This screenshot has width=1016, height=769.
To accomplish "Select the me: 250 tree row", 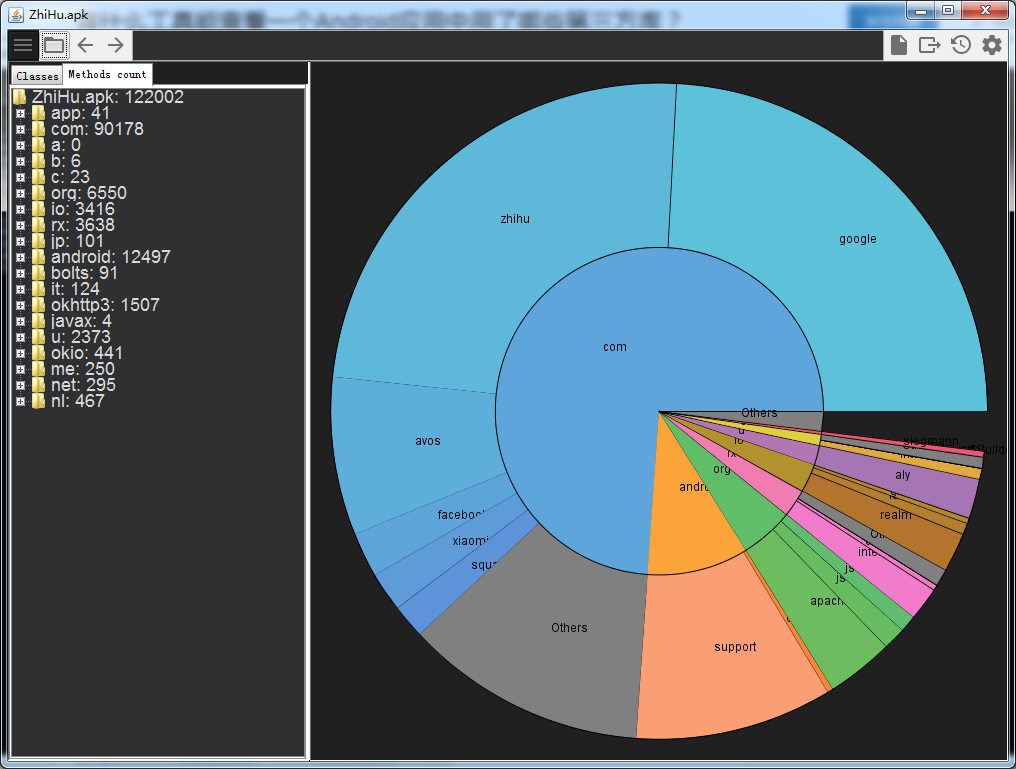I will (73, 369).
